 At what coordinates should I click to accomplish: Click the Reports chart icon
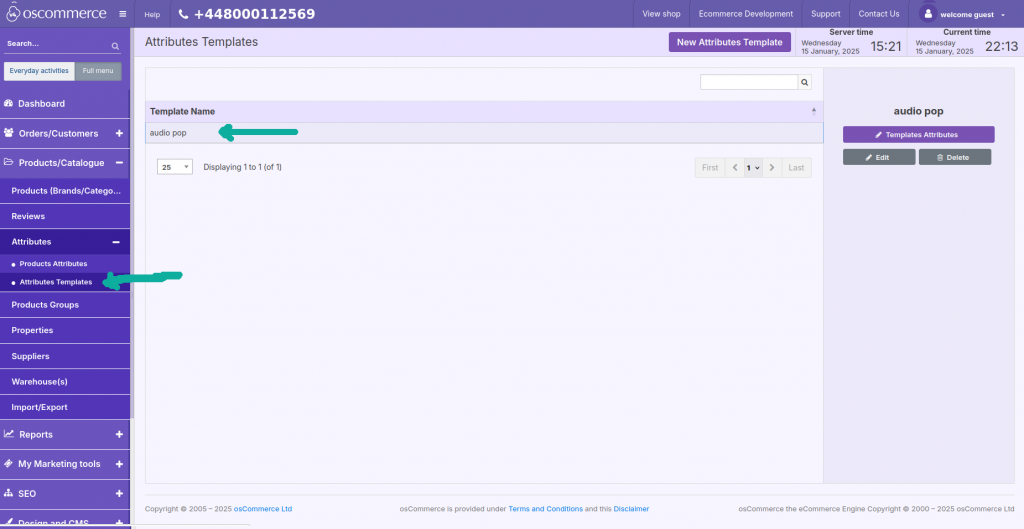(x=9, y=434)
